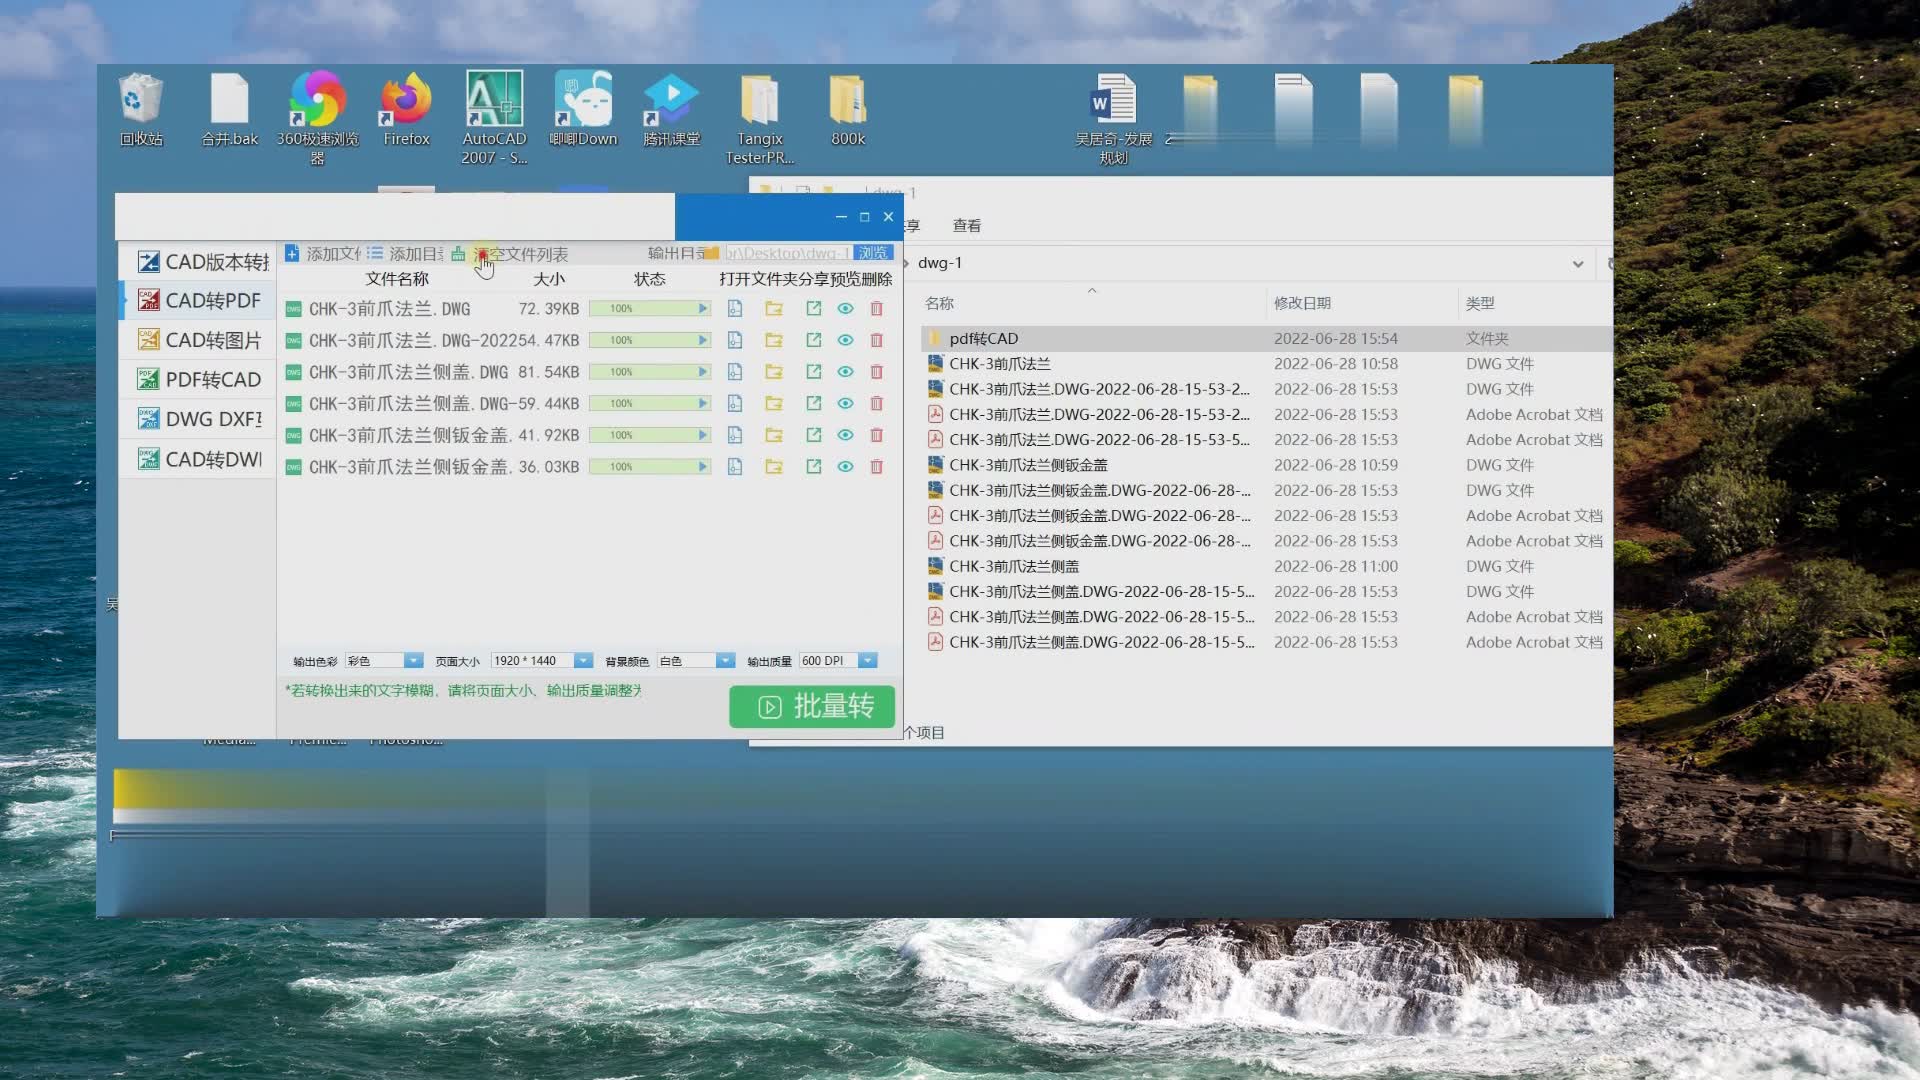Share the 81.54KB 侧盖 file
The height and width of the screenshot is (1080, 1920).
[814, 372]
